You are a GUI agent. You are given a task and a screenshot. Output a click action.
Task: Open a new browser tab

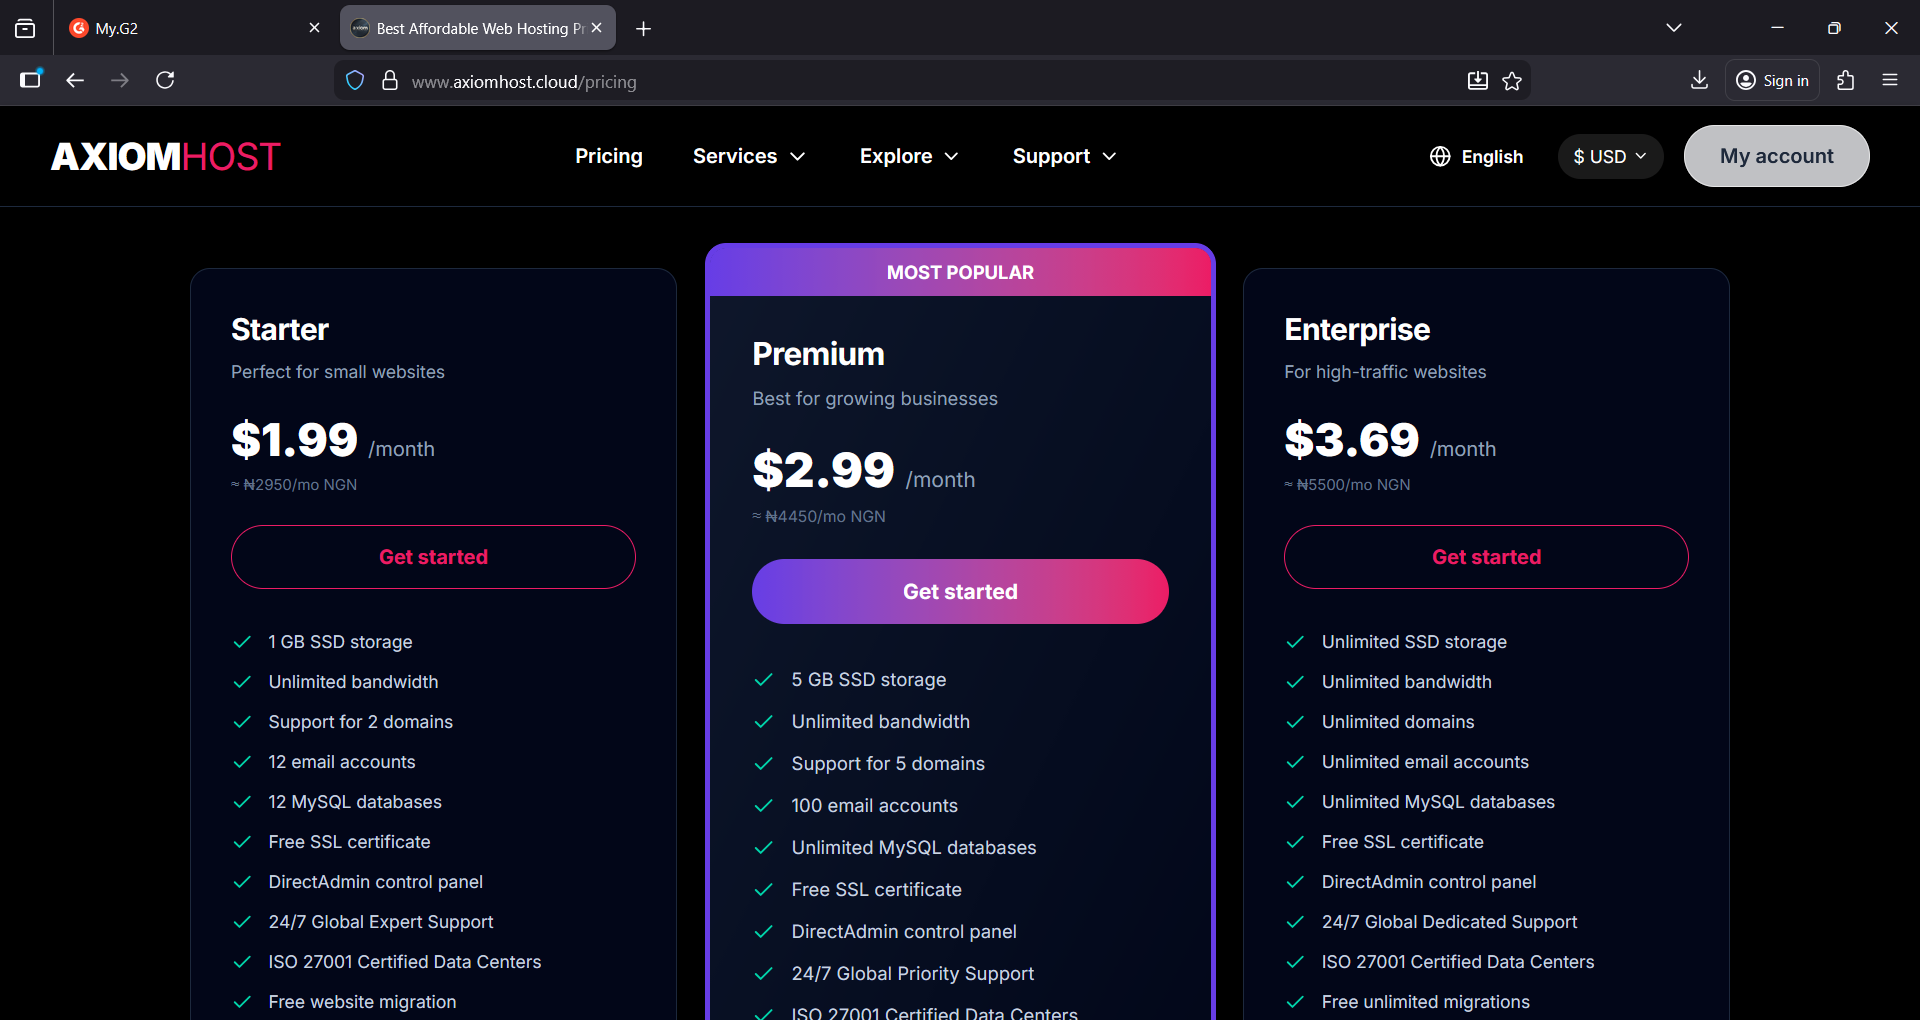click(x=644, y=29)
